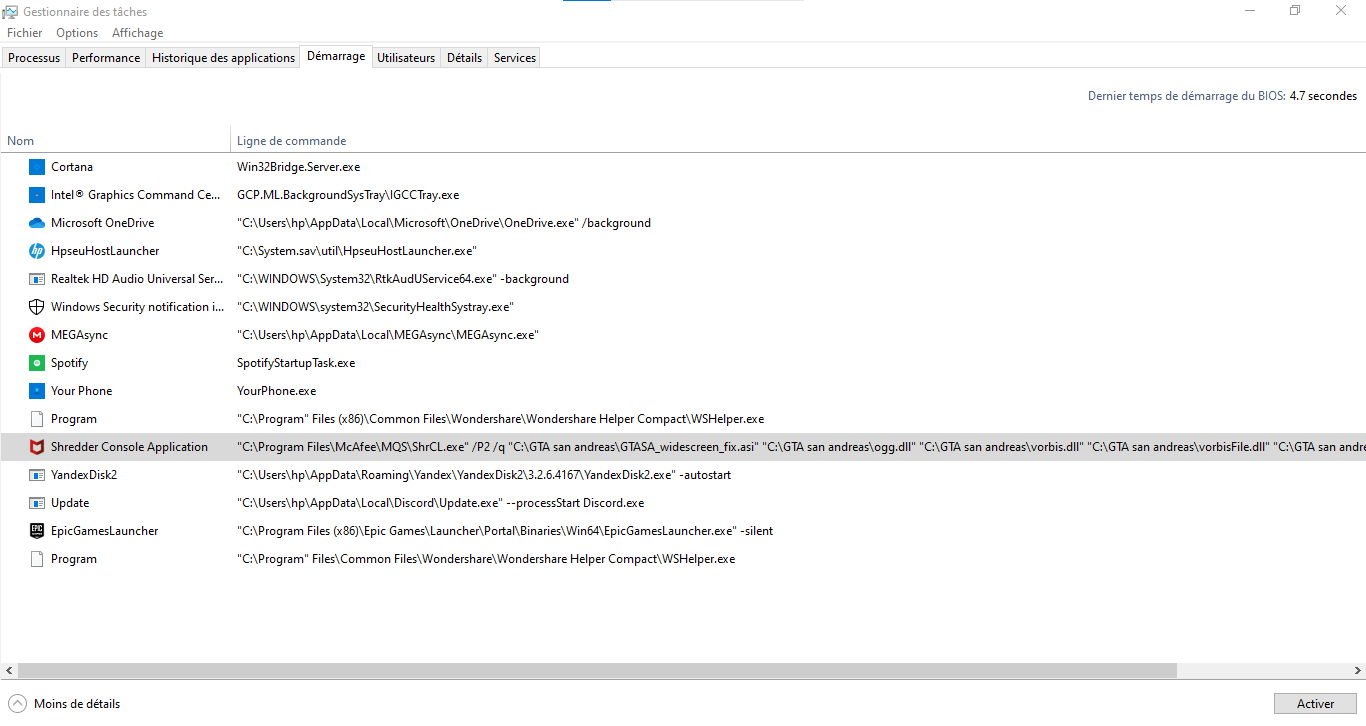
Task: Collapse view with Moins de détails arrow
Action: coord(18,704)
